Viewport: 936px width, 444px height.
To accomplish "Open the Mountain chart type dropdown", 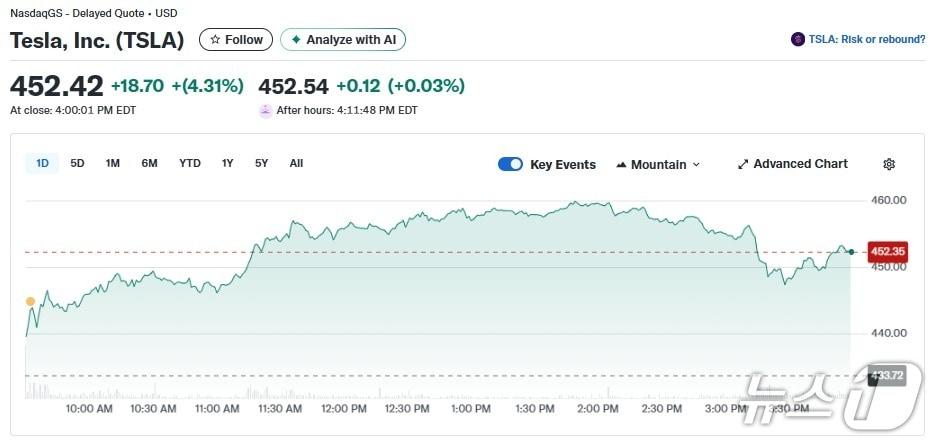I will 658,165.
